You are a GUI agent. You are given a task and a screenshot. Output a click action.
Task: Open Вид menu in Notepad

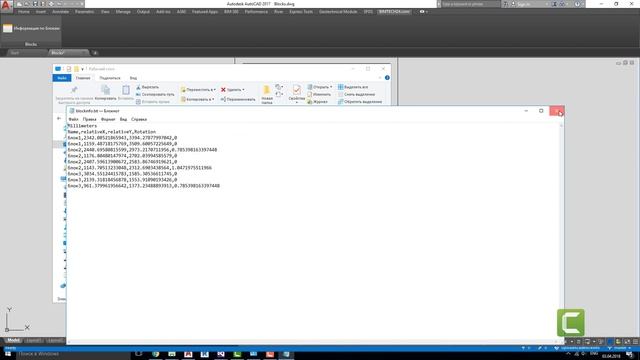click(x=123, y=119)
